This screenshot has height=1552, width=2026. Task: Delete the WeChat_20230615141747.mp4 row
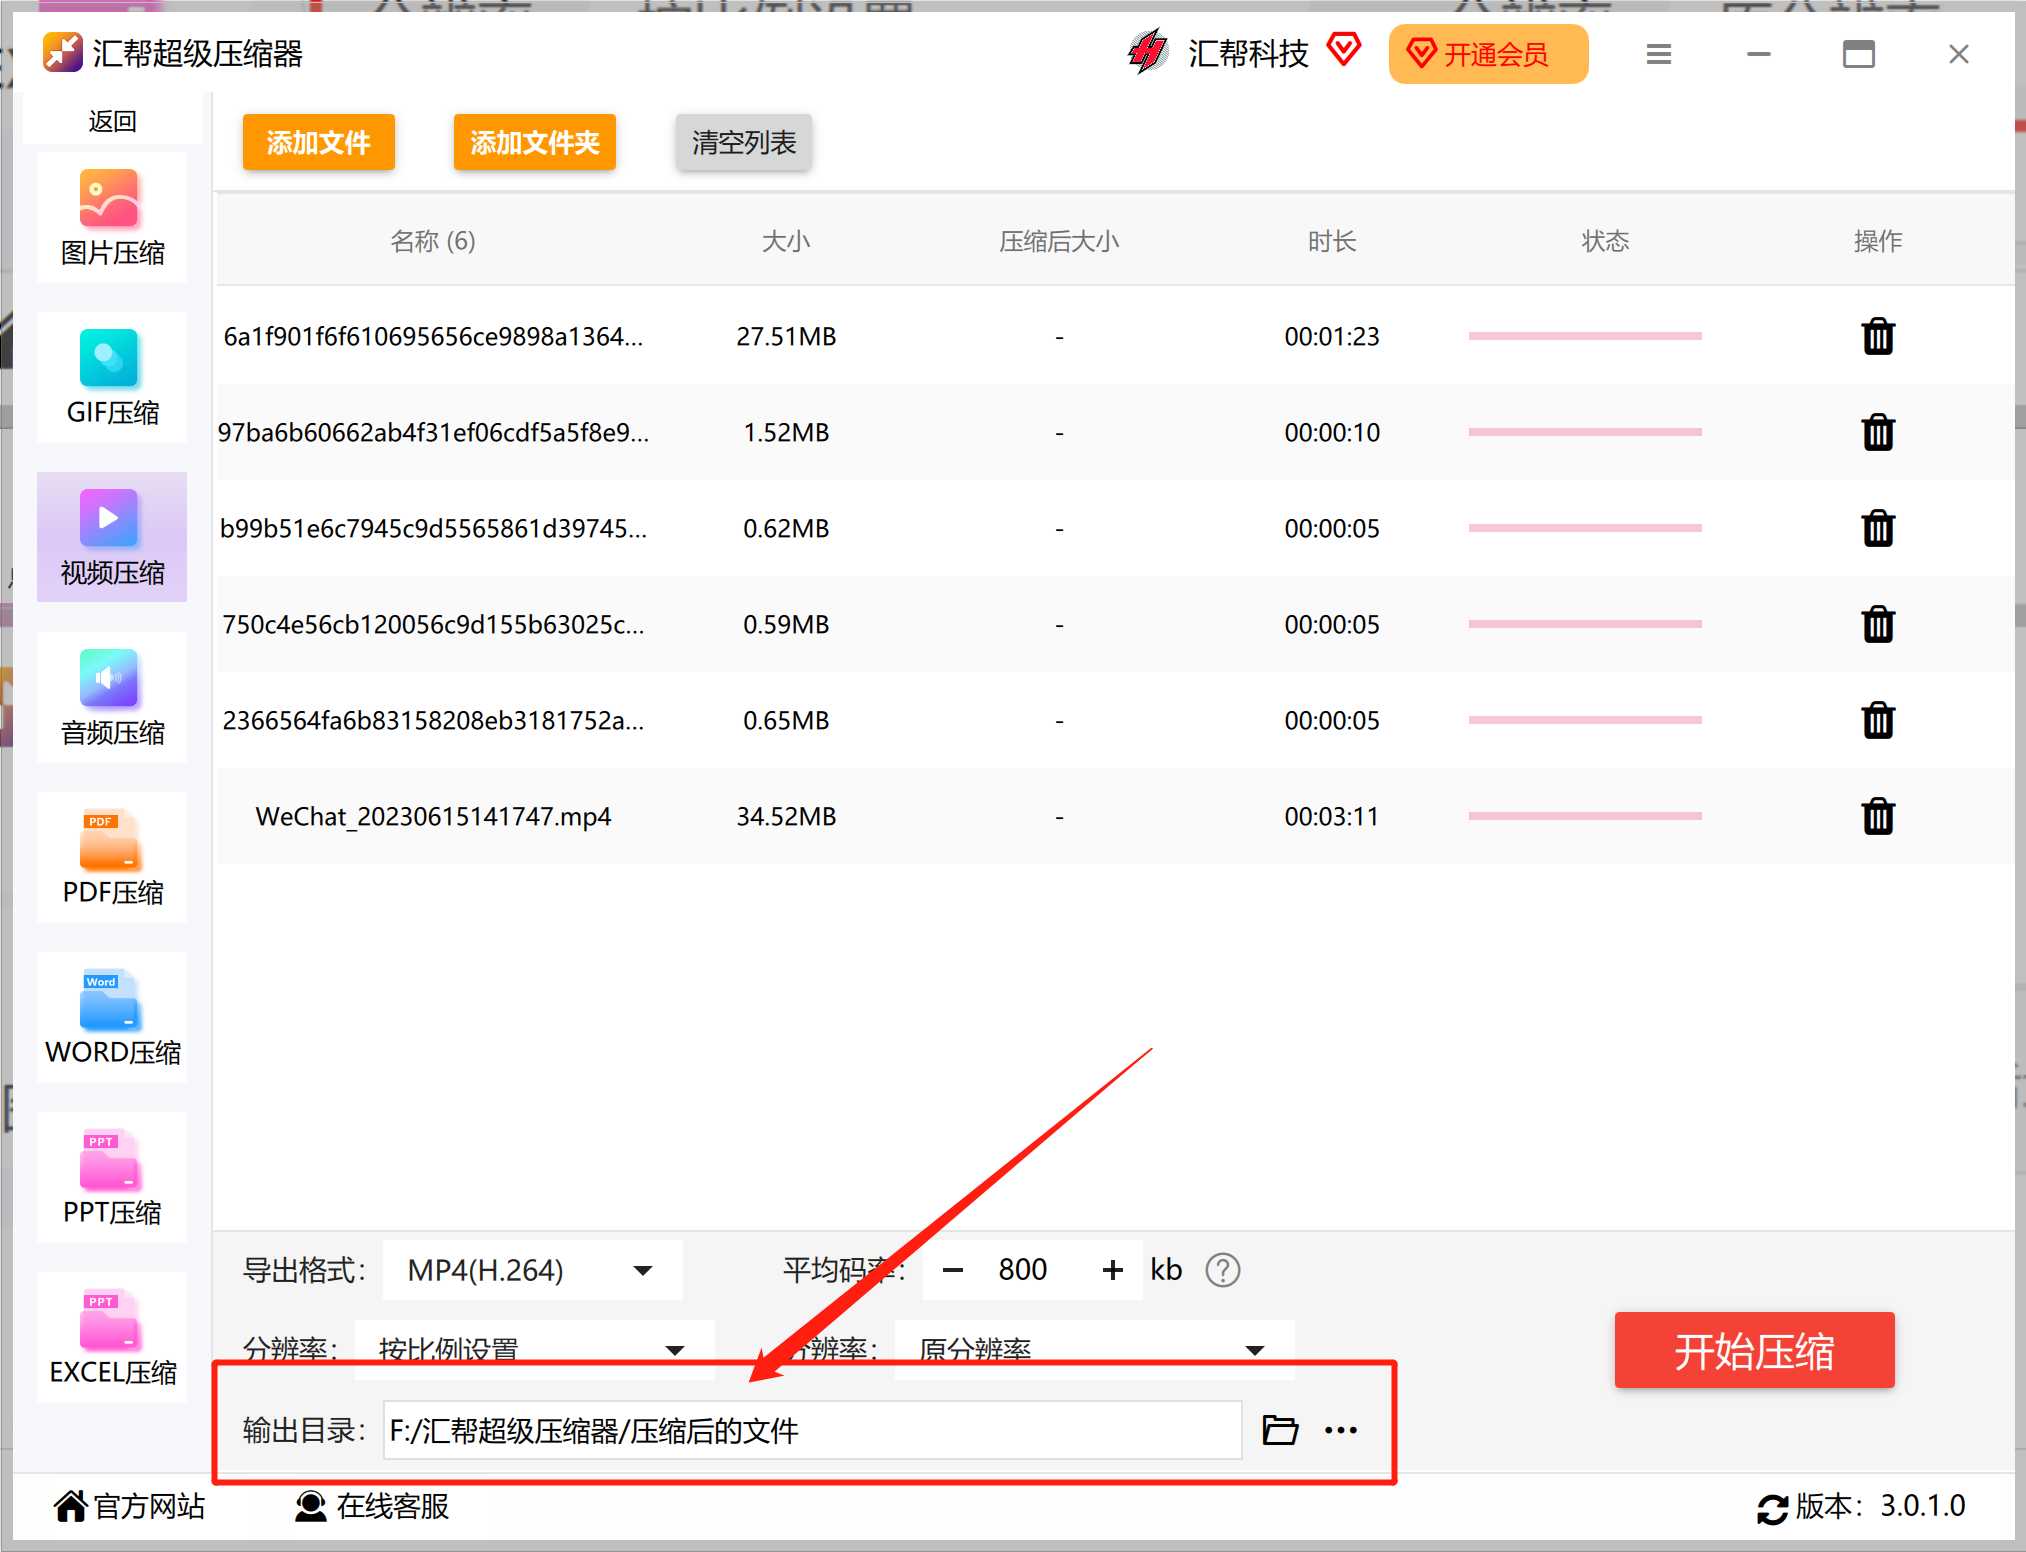(1878, 816)
